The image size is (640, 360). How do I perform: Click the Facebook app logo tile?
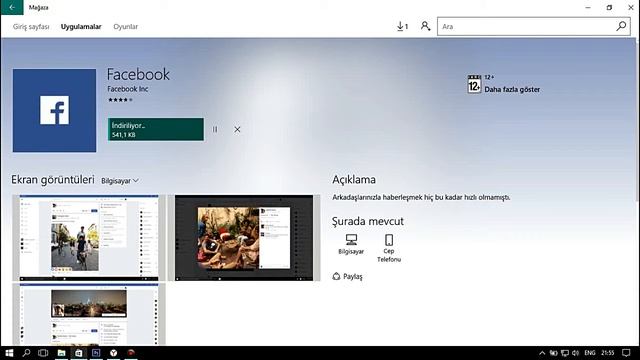[x=54, y=111]
